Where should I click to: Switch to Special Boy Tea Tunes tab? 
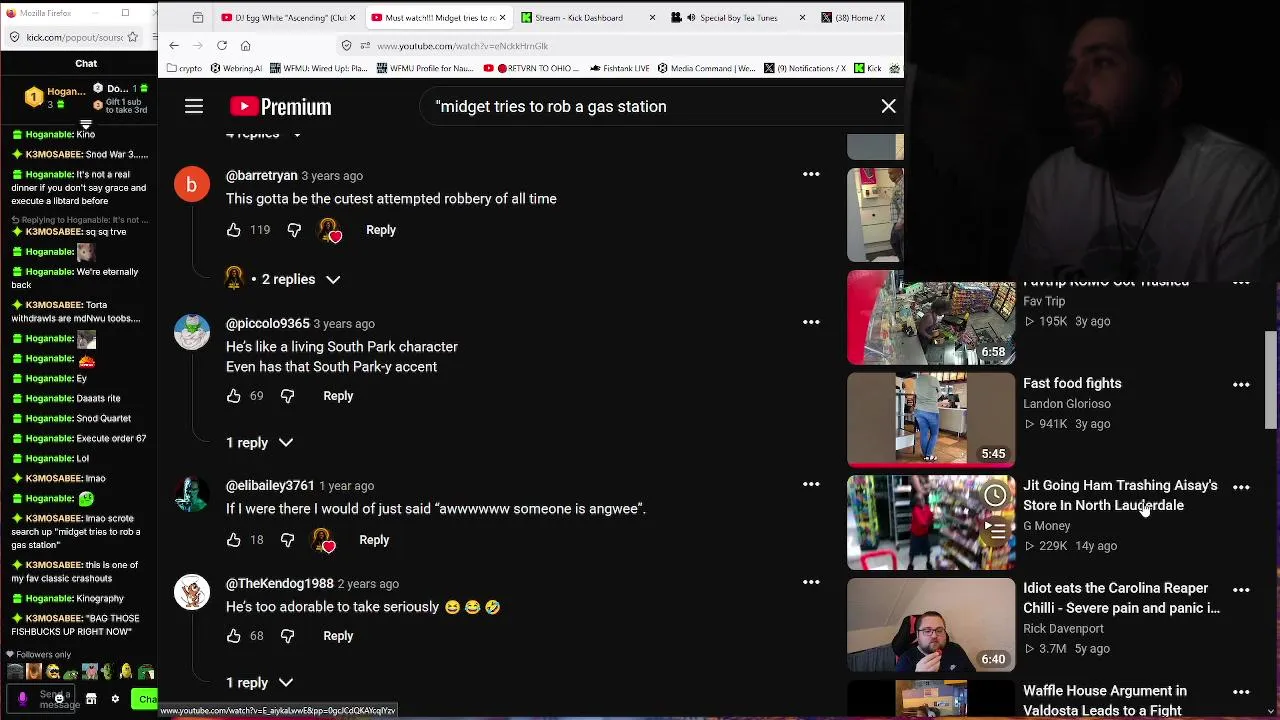[x=738, y=17]
